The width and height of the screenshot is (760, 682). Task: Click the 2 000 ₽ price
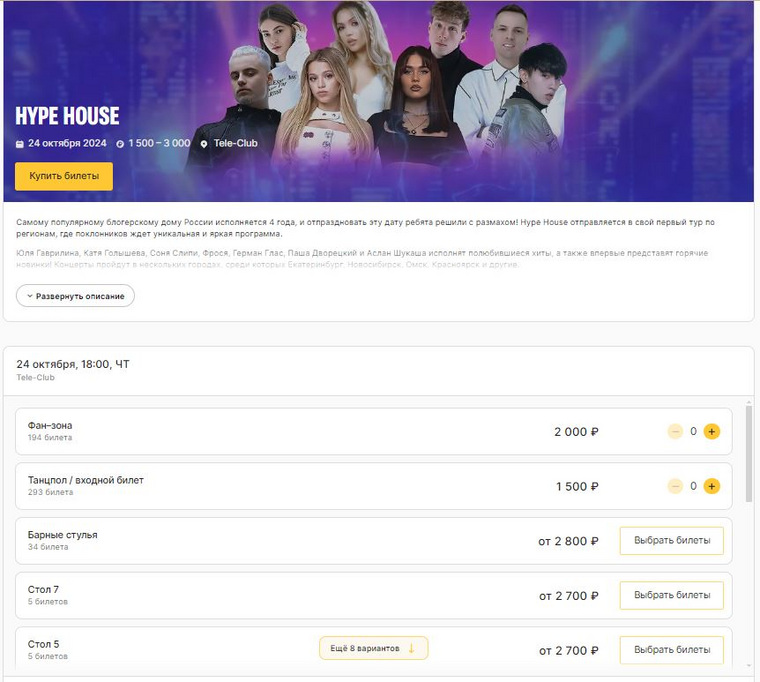coord(576,432)
